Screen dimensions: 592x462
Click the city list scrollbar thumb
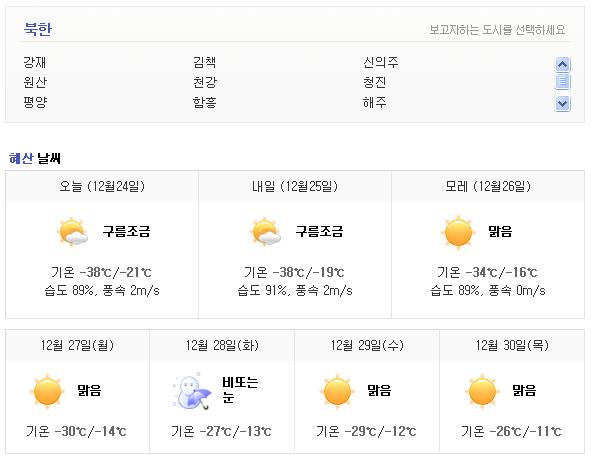[x=562, y=81]
